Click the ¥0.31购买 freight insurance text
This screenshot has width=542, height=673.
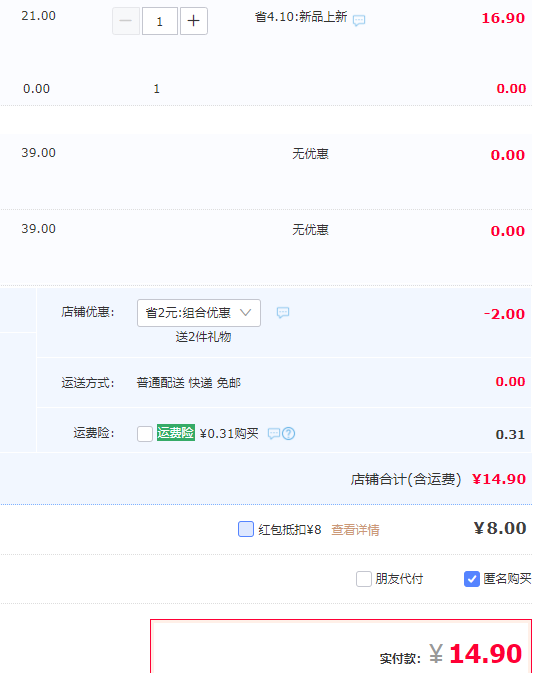(x=229, y=434)
